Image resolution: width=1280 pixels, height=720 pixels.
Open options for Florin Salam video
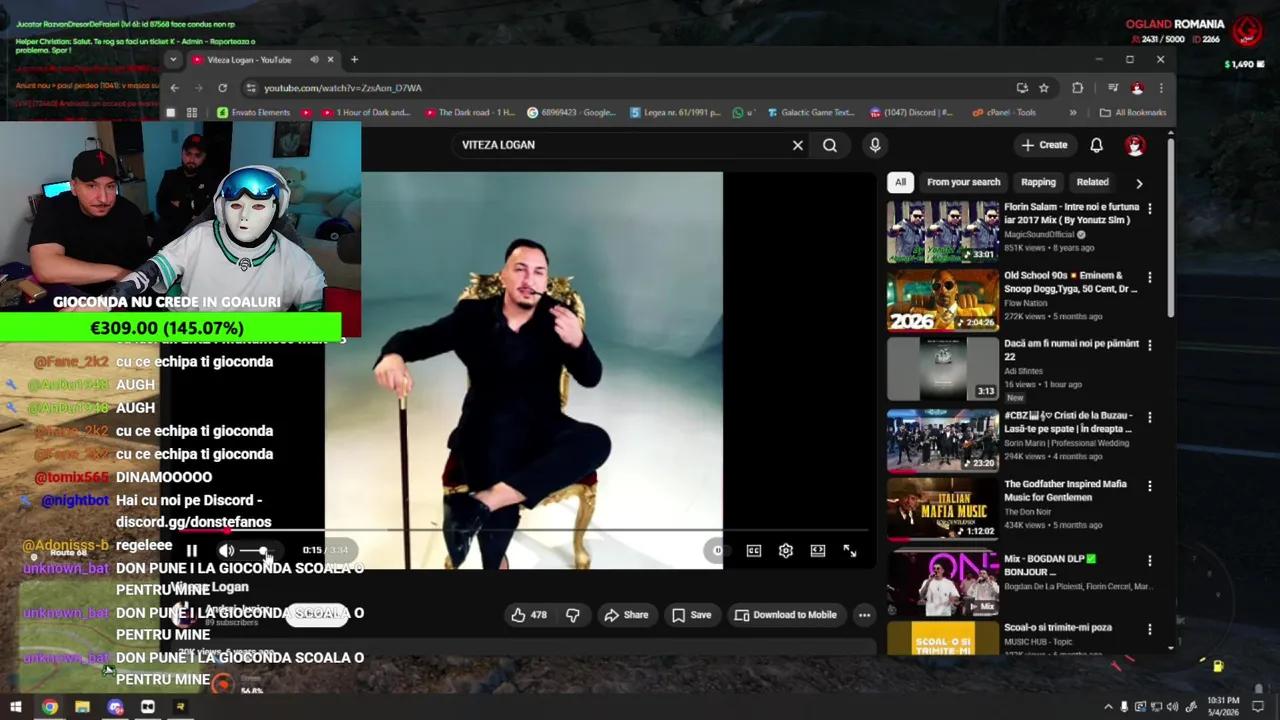pyautogui.click(x=1149, y=209)
